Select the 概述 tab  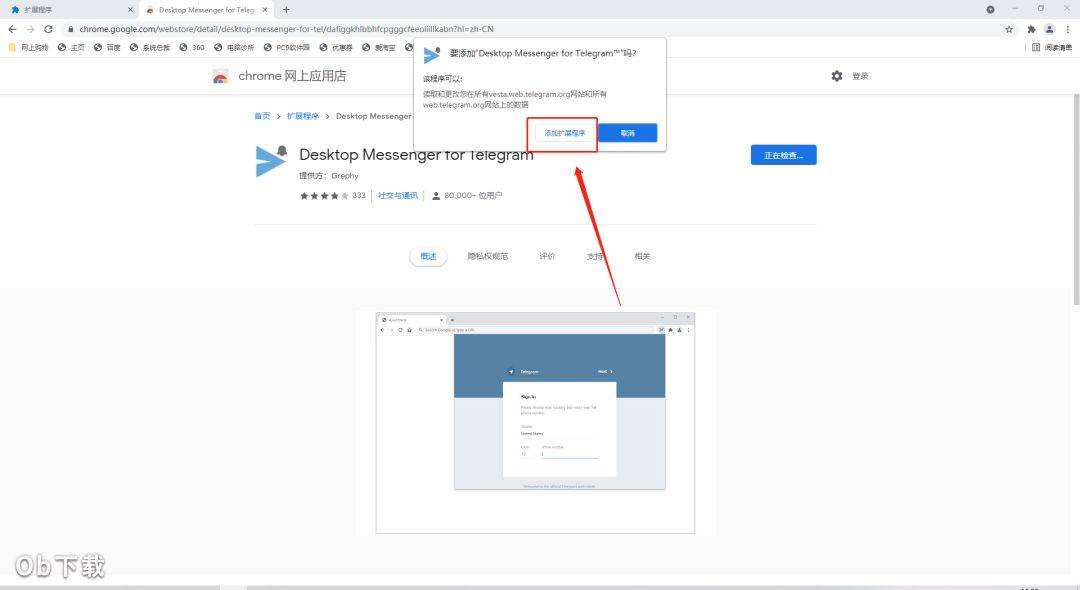428,256
